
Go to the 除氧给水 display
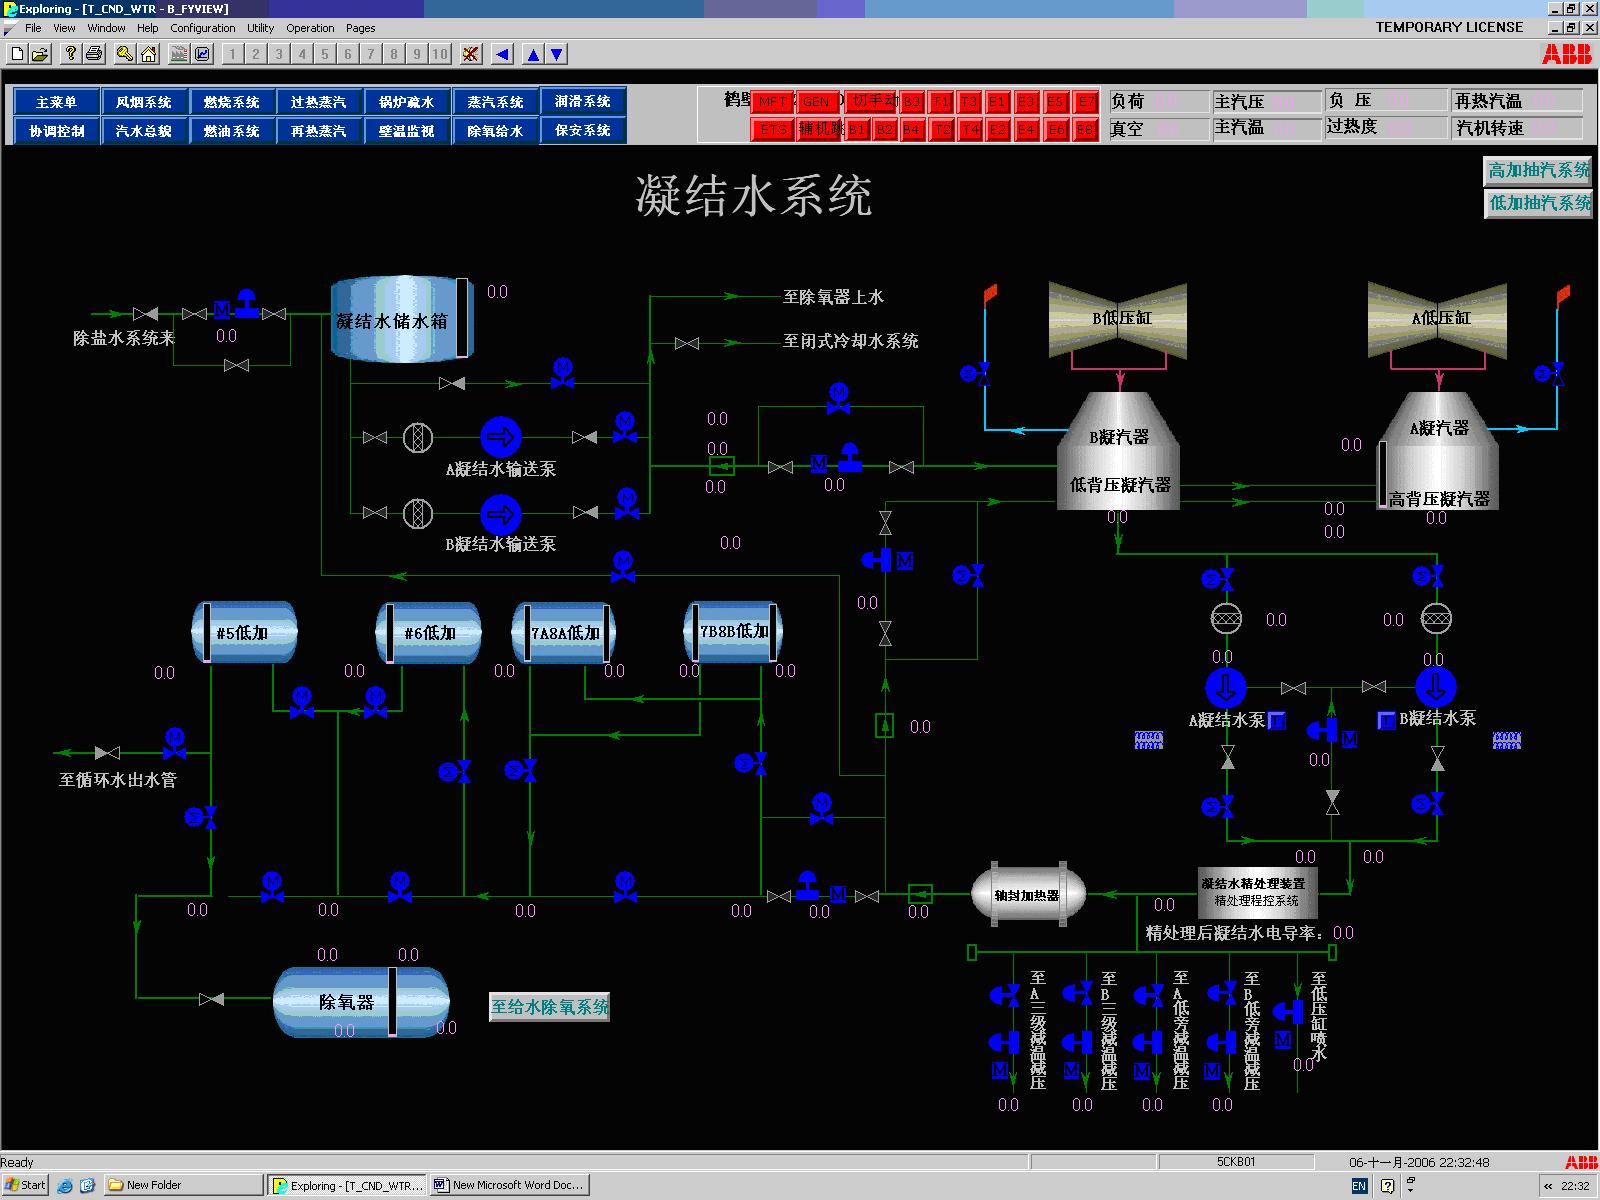[x=495, y=130]
